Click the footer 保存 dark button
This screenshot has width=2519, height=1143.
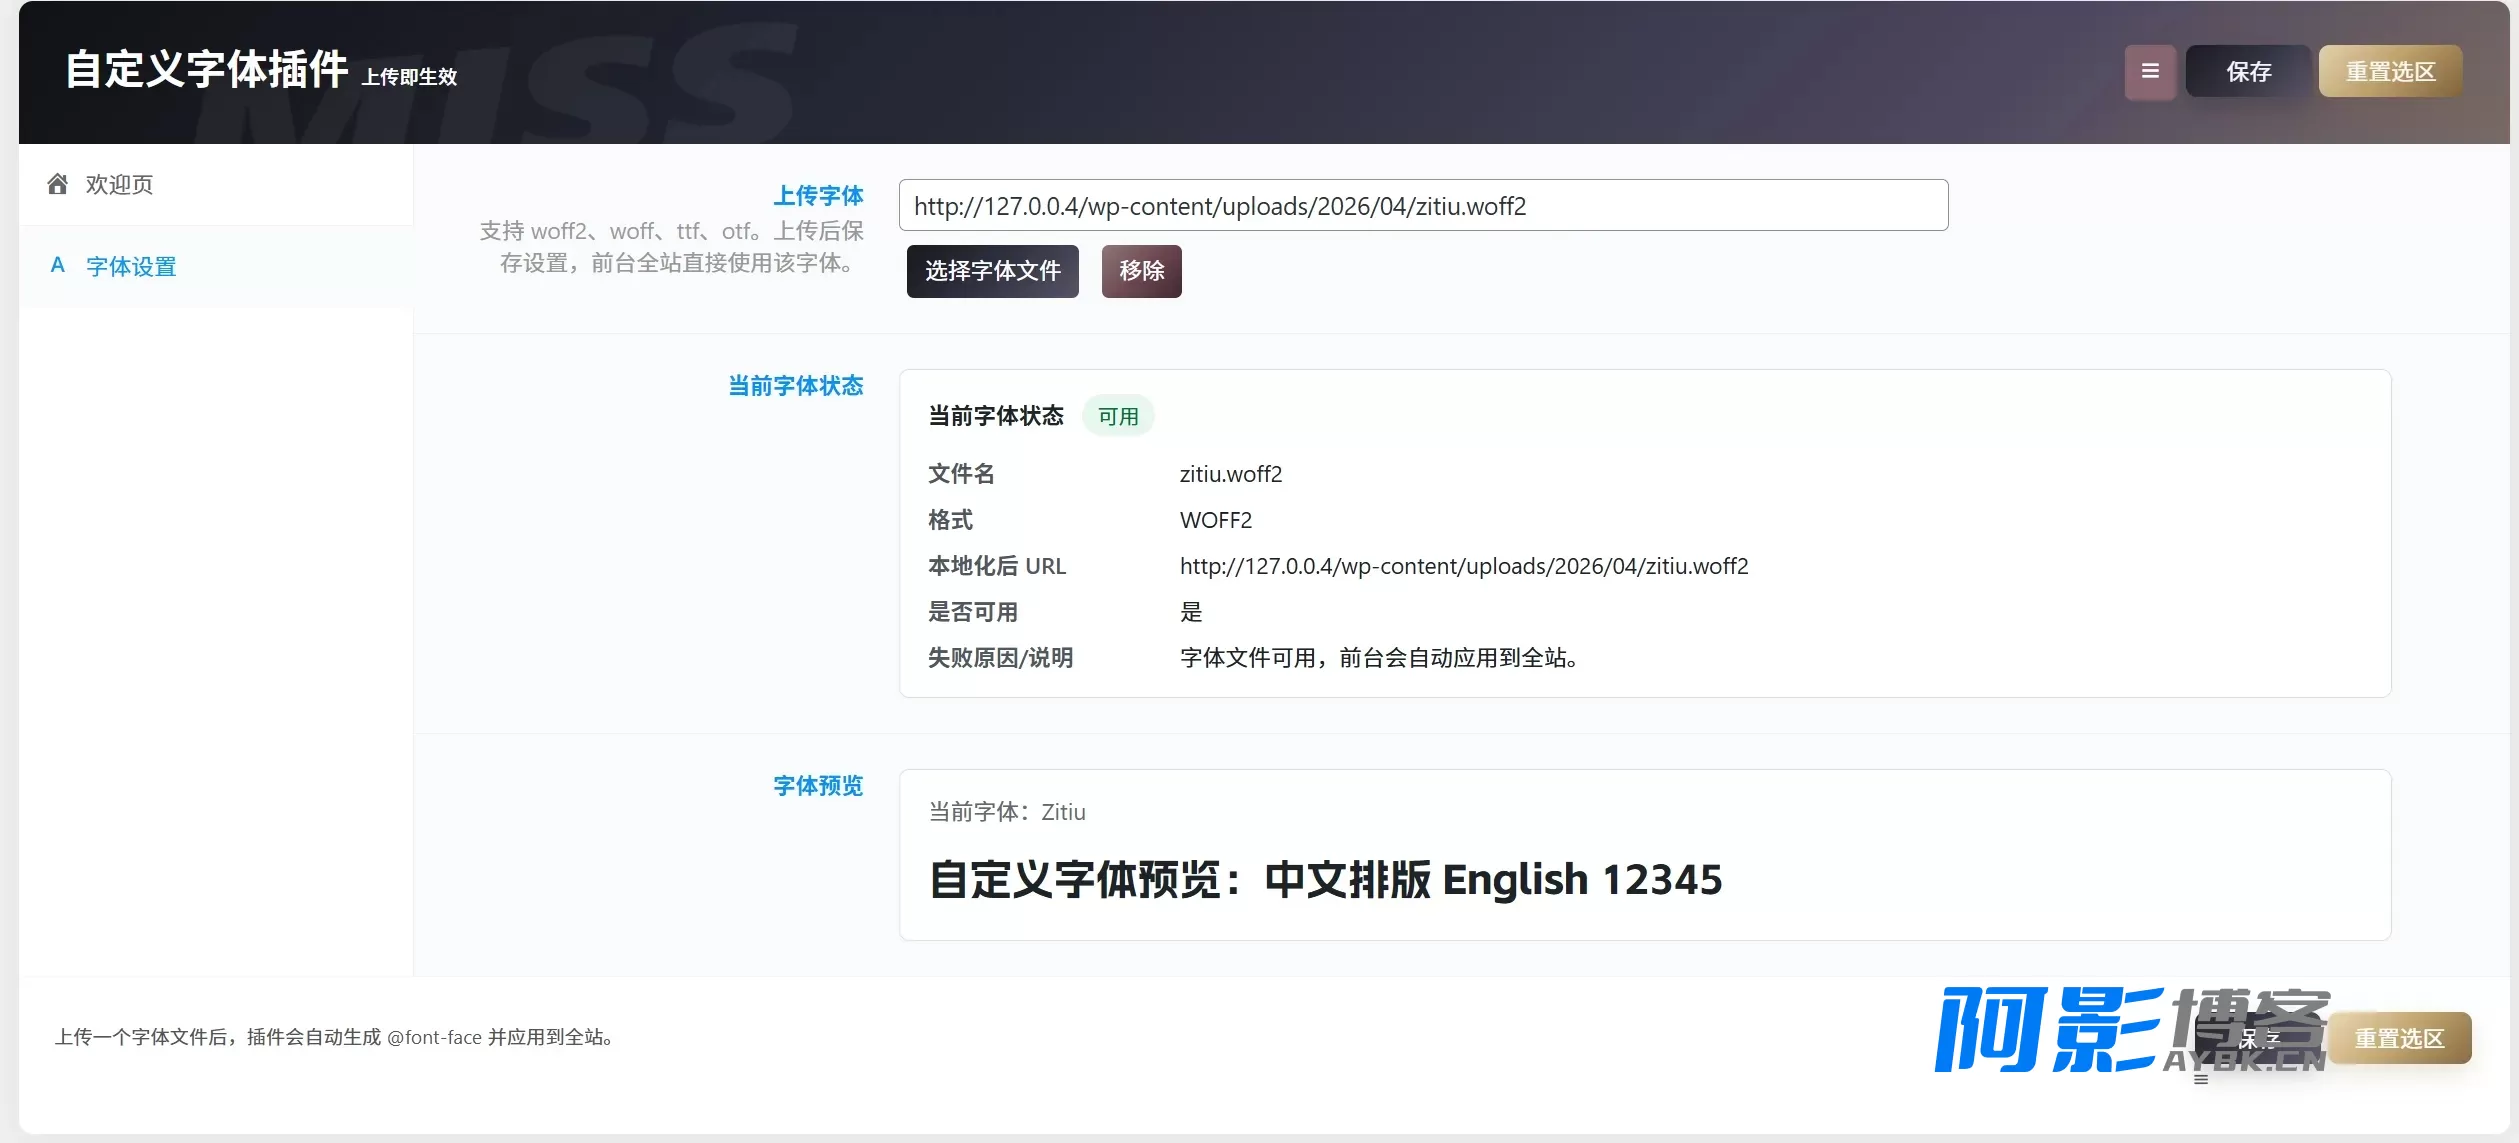(2259, 1038)
